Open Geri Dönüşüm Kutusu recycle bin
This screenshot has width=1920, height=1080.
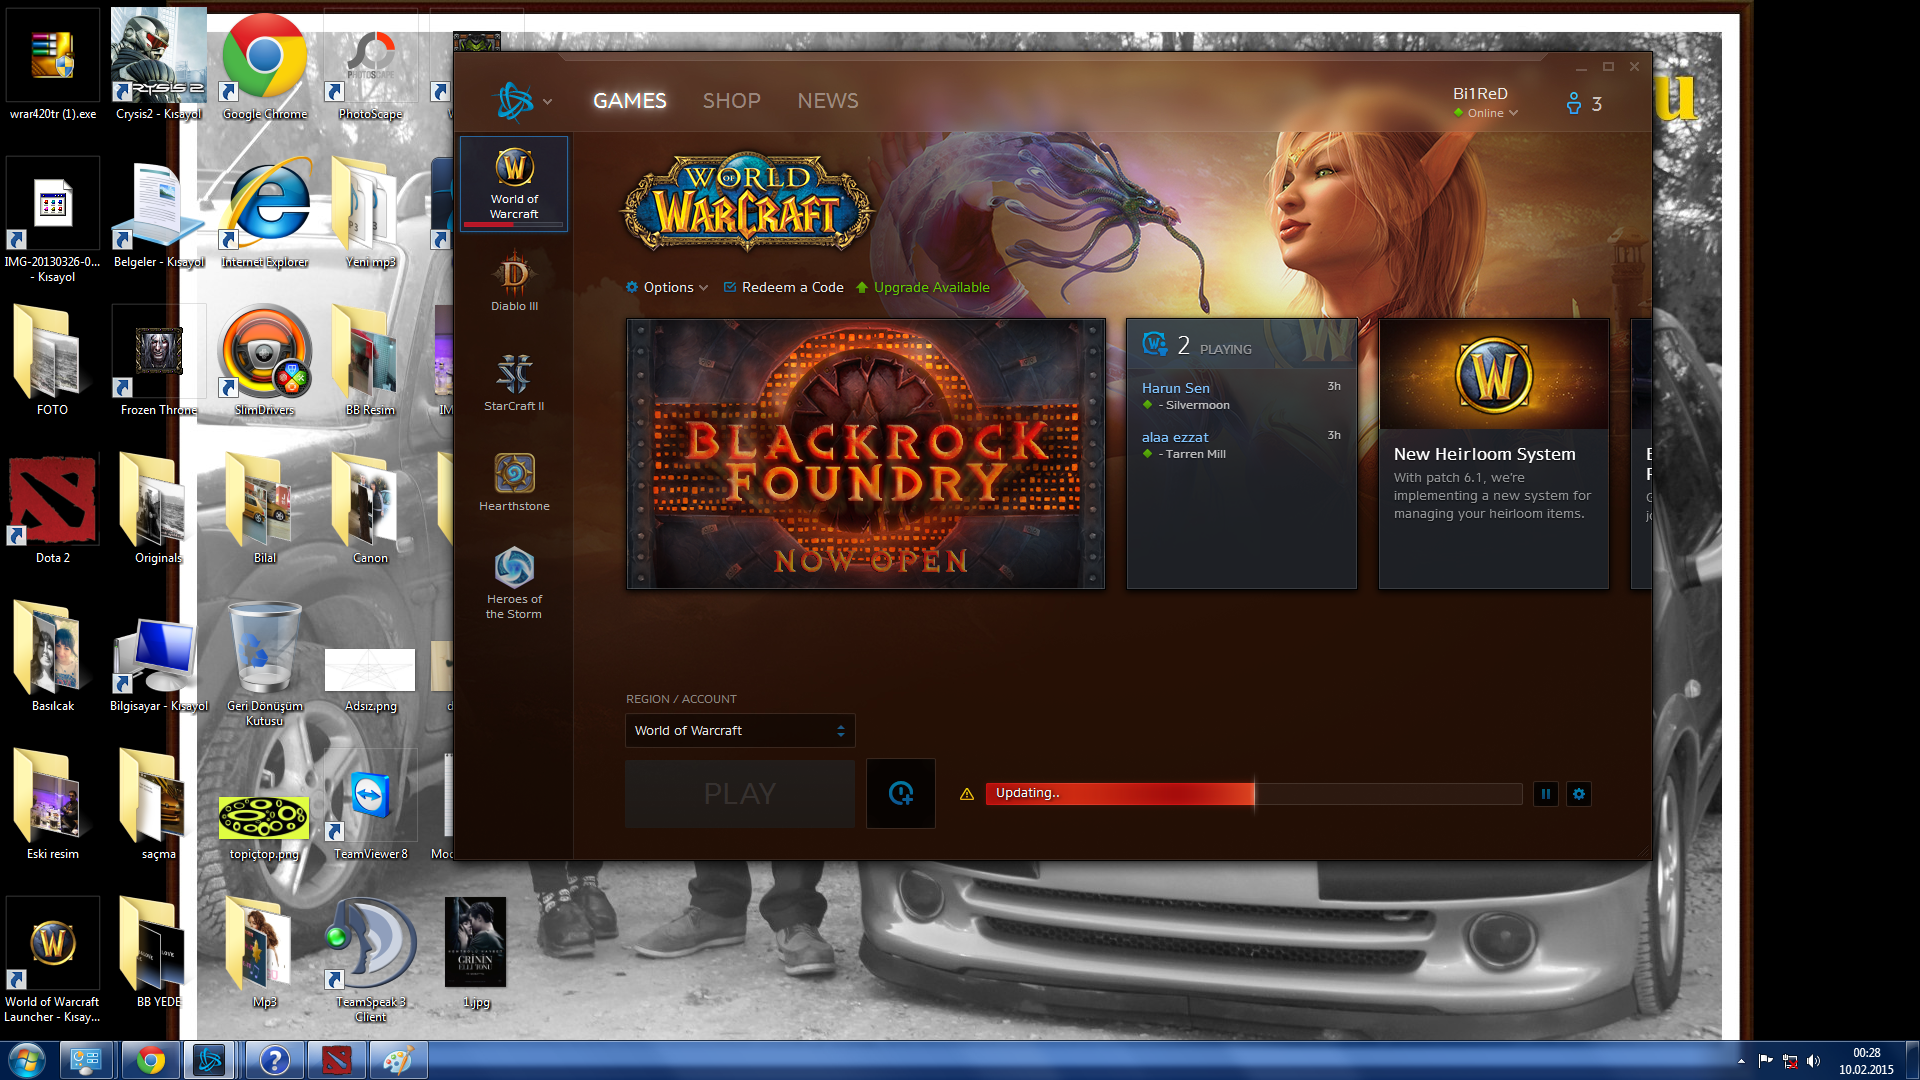(265, 663)
